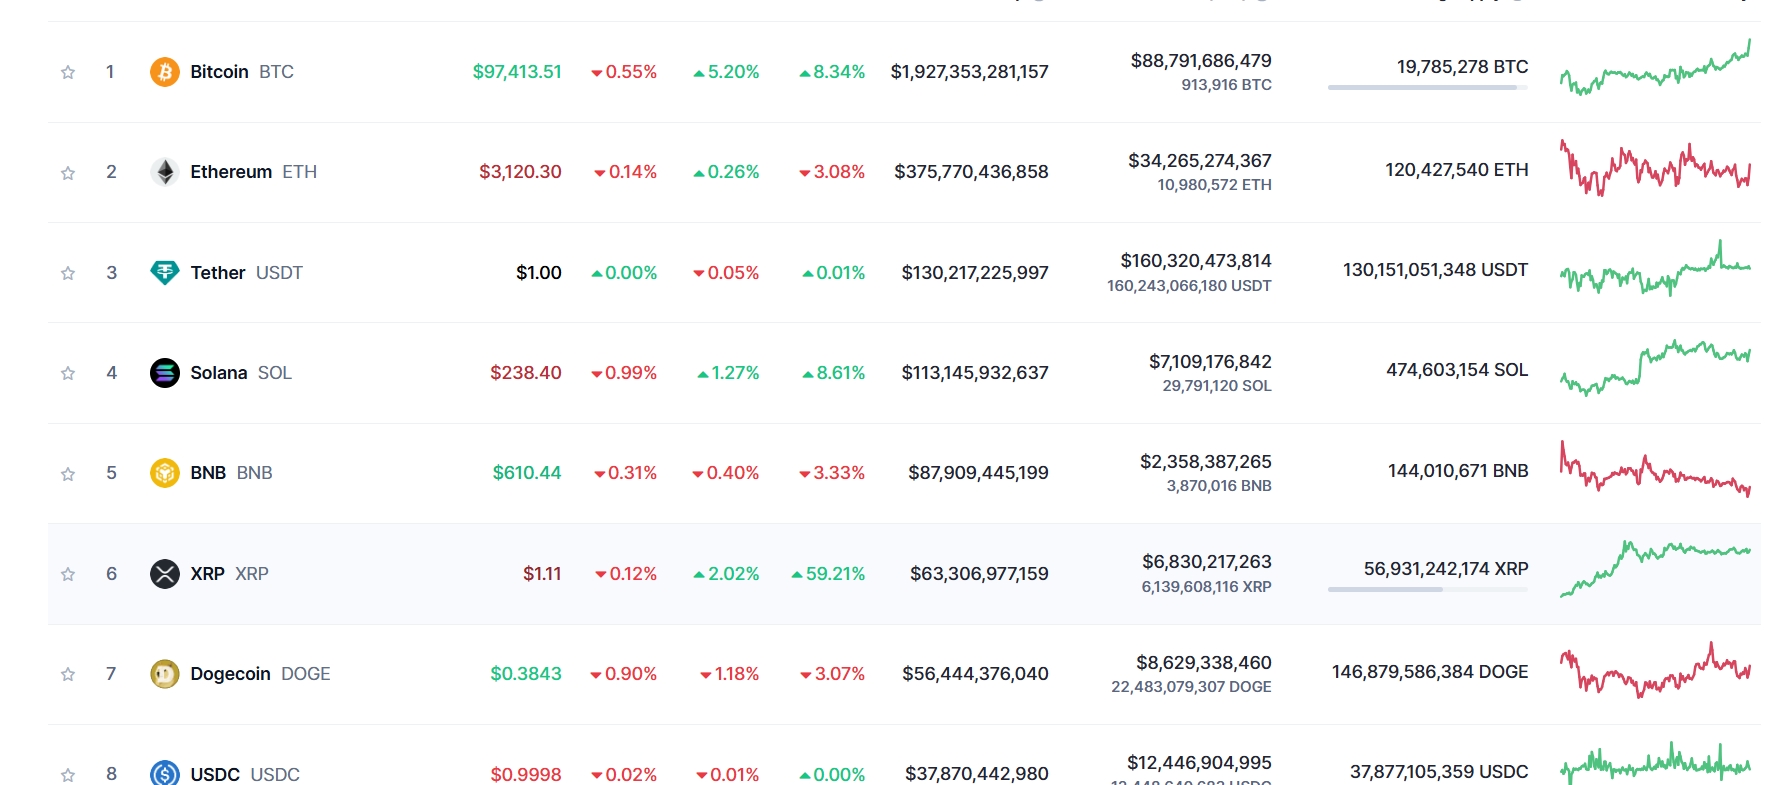This screenshot has width=1765, height=785.
Task: Add Solana to watchlist via star
Action: click(68, 373)
